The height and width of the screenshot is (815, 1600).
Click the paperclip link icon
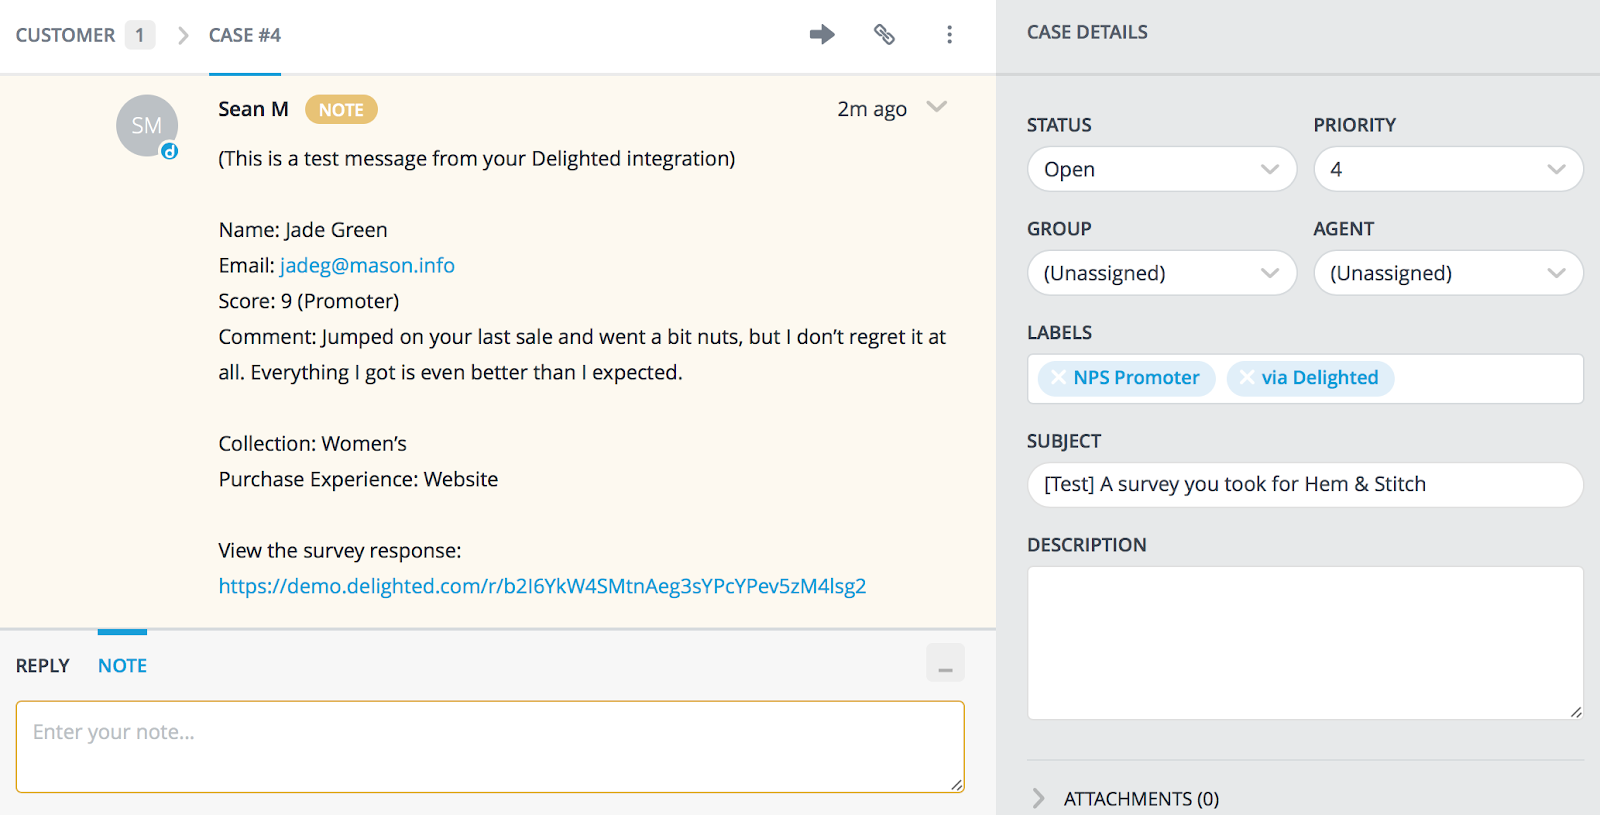[x=884, y=35]
